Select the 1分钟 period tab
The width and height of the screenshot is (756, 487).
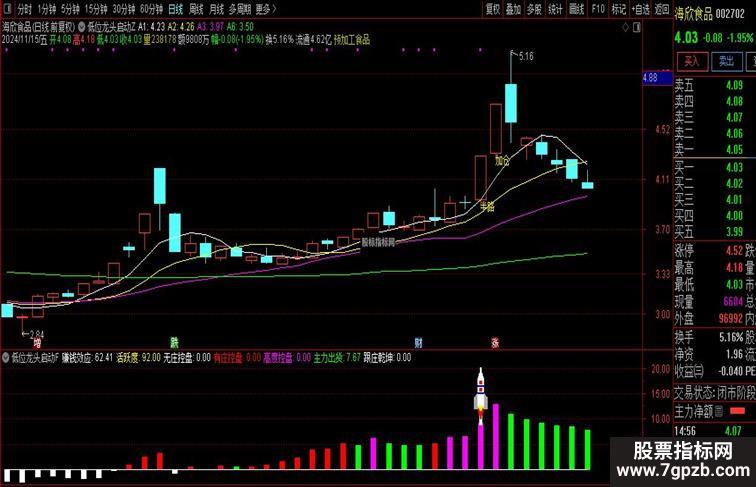(46, 9)
